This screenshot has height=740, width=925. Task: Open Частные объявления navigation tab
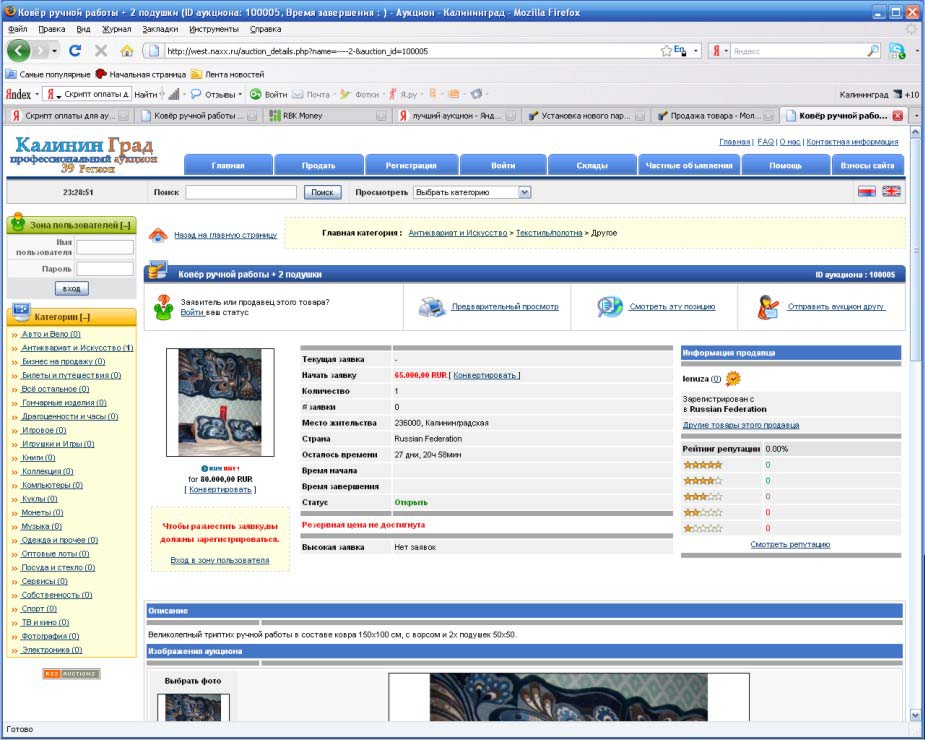tap(688, 165)
